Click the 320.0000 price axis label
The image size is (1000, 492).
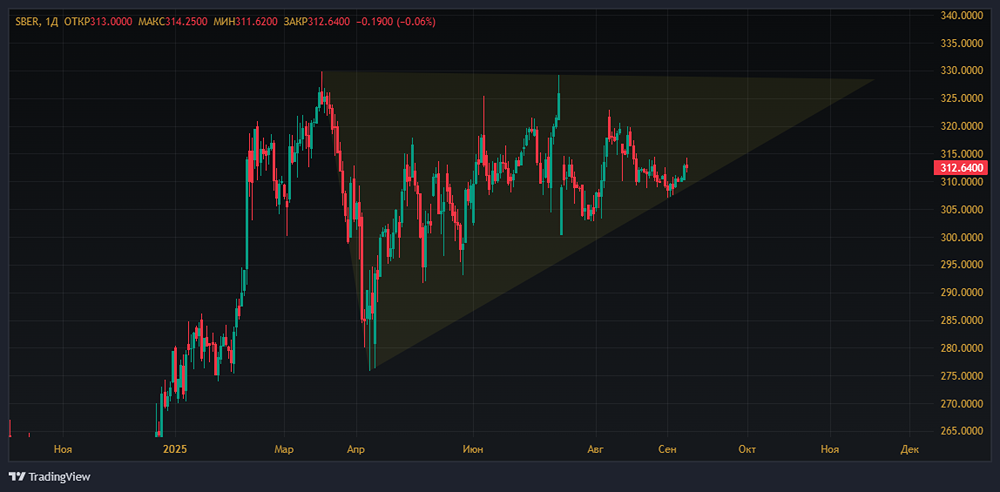(x=963, y=126)
